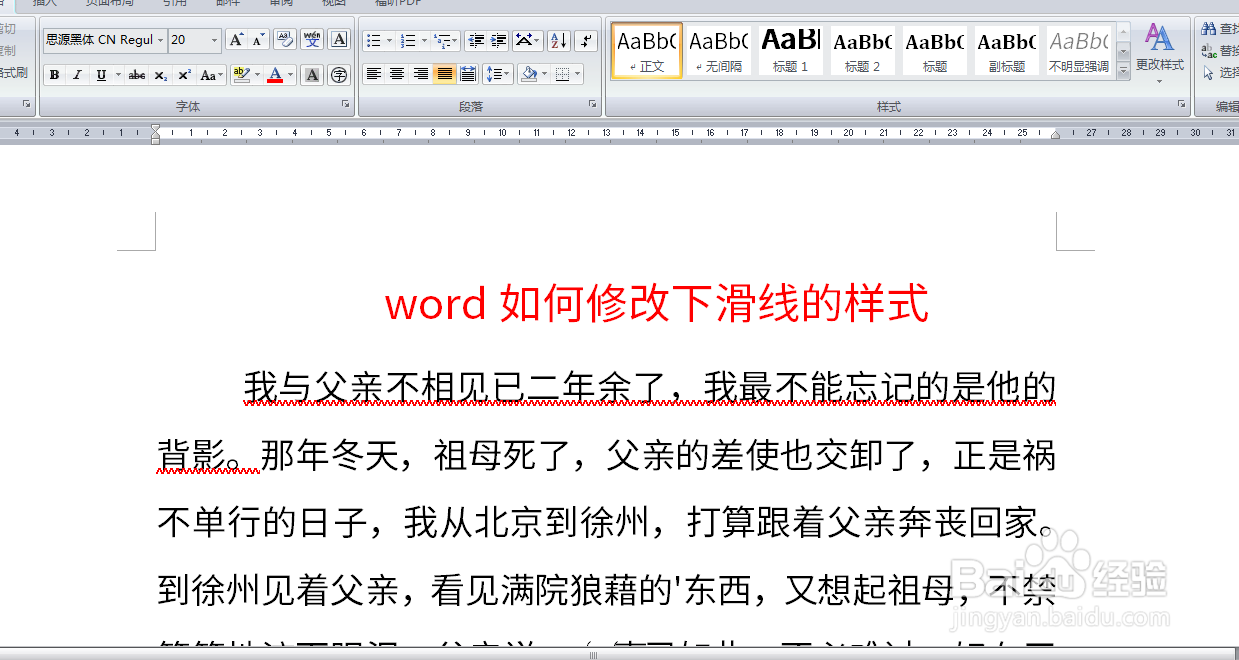Viewport: 1239px width, 660px height.
Task: Expand the borders dropdown arrow
Action: coord(577,74)
